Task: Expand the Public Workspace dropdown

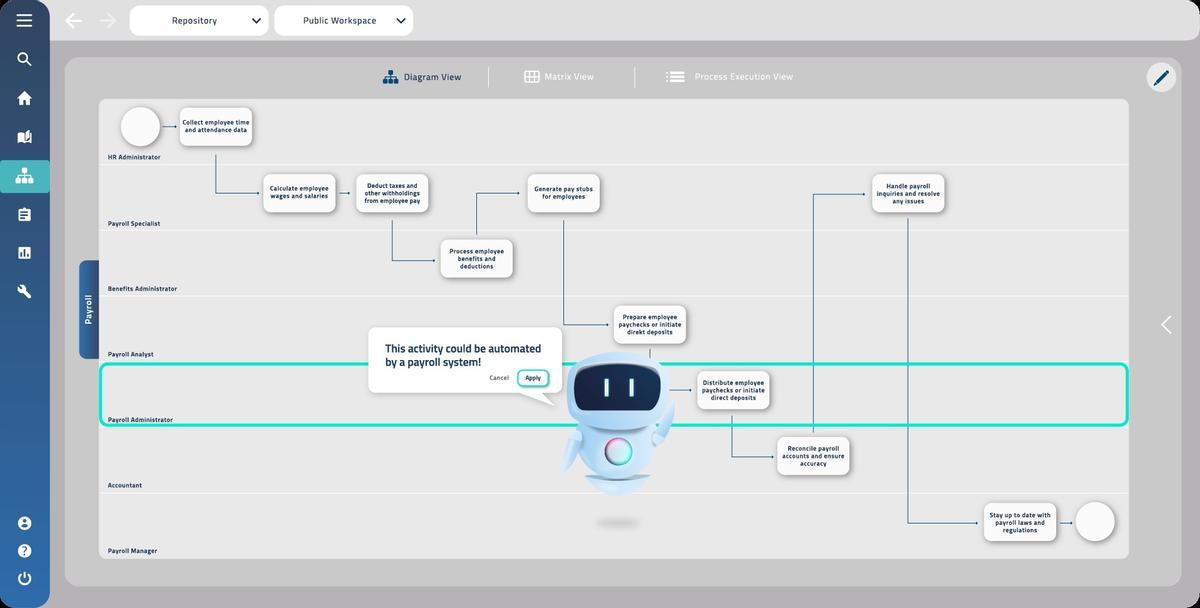Action: (343, 20)
